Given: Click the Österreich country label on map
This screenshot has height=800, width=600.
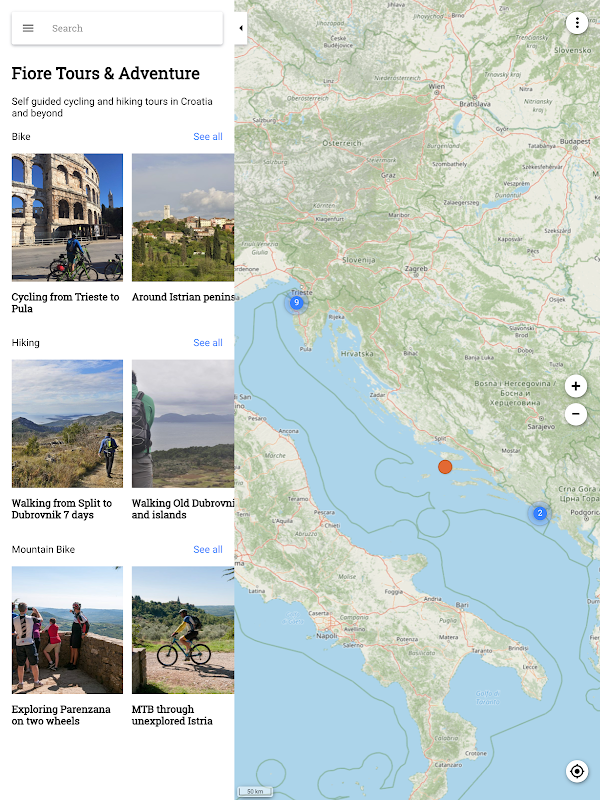Looking at the screenshot, I should click(x=342, y=143).
